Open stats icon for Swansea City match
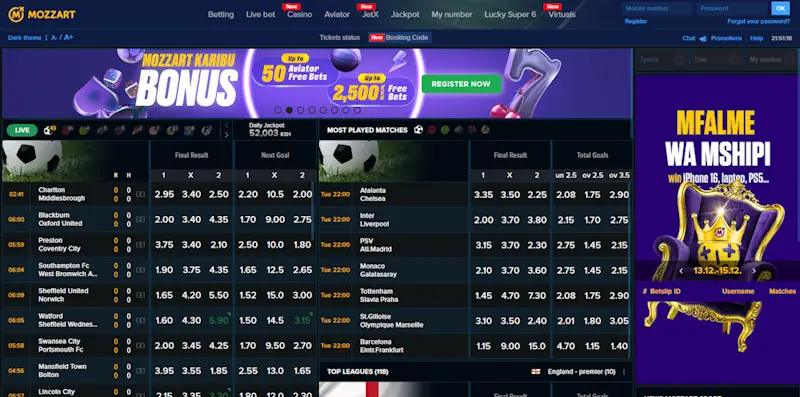The width and height of the screenshot is (800, 397). pyautogui.click(x=140, y=345)
